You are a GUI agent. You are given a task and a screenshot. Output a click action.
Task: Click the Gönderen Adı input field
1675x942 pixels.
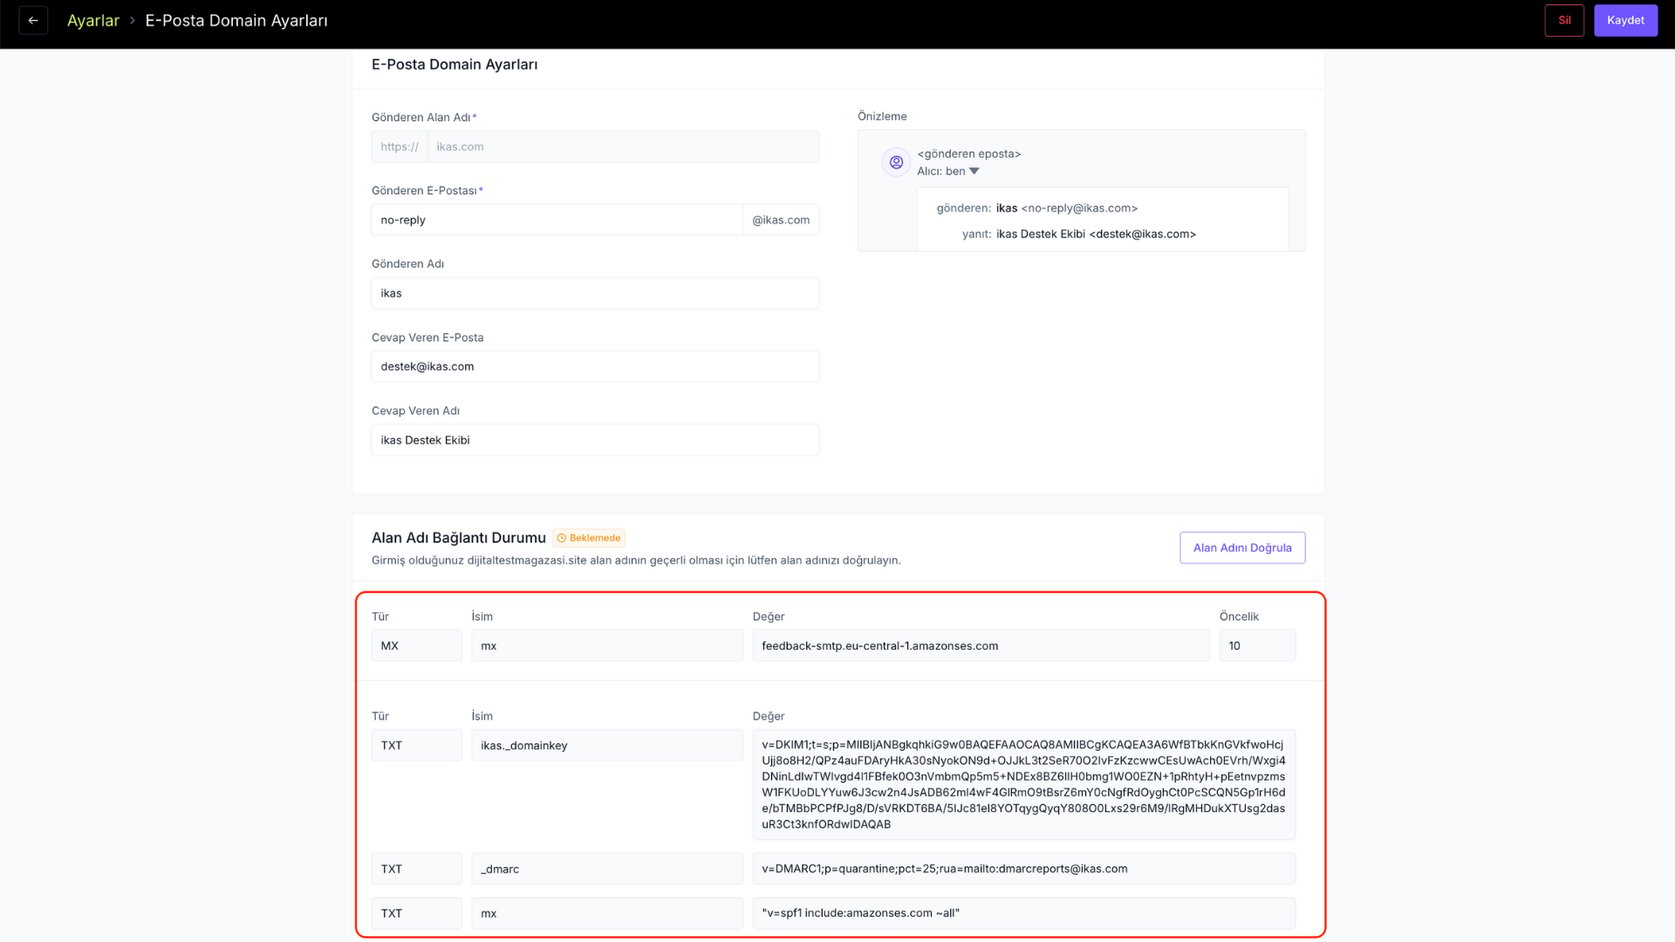(595, 293)
